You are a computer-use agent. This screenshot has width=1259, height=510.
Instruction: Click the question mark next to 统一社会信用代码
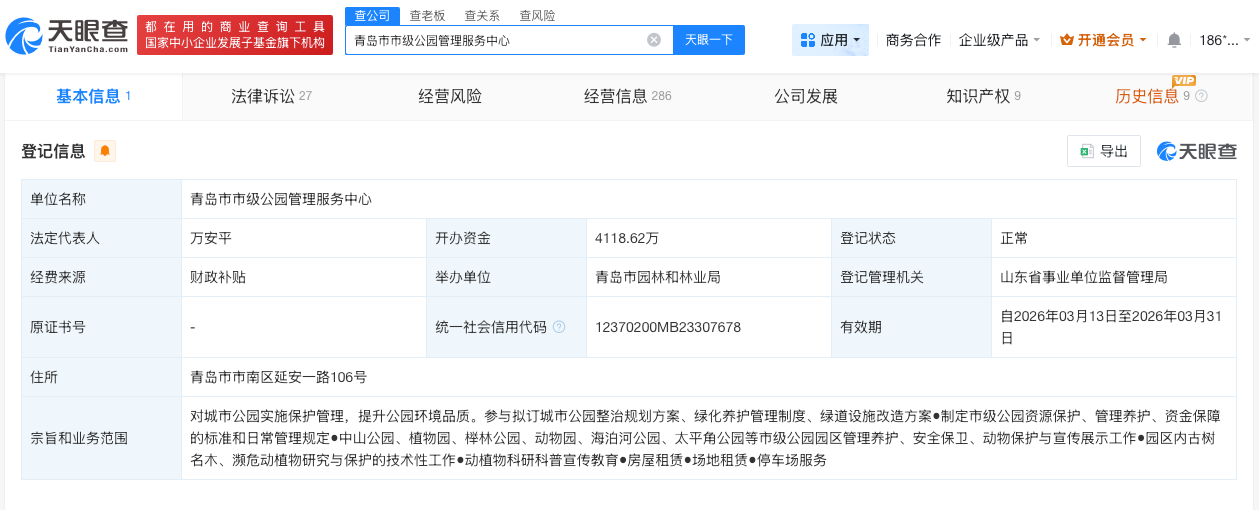pyautogui.click(x=559, y=327)
